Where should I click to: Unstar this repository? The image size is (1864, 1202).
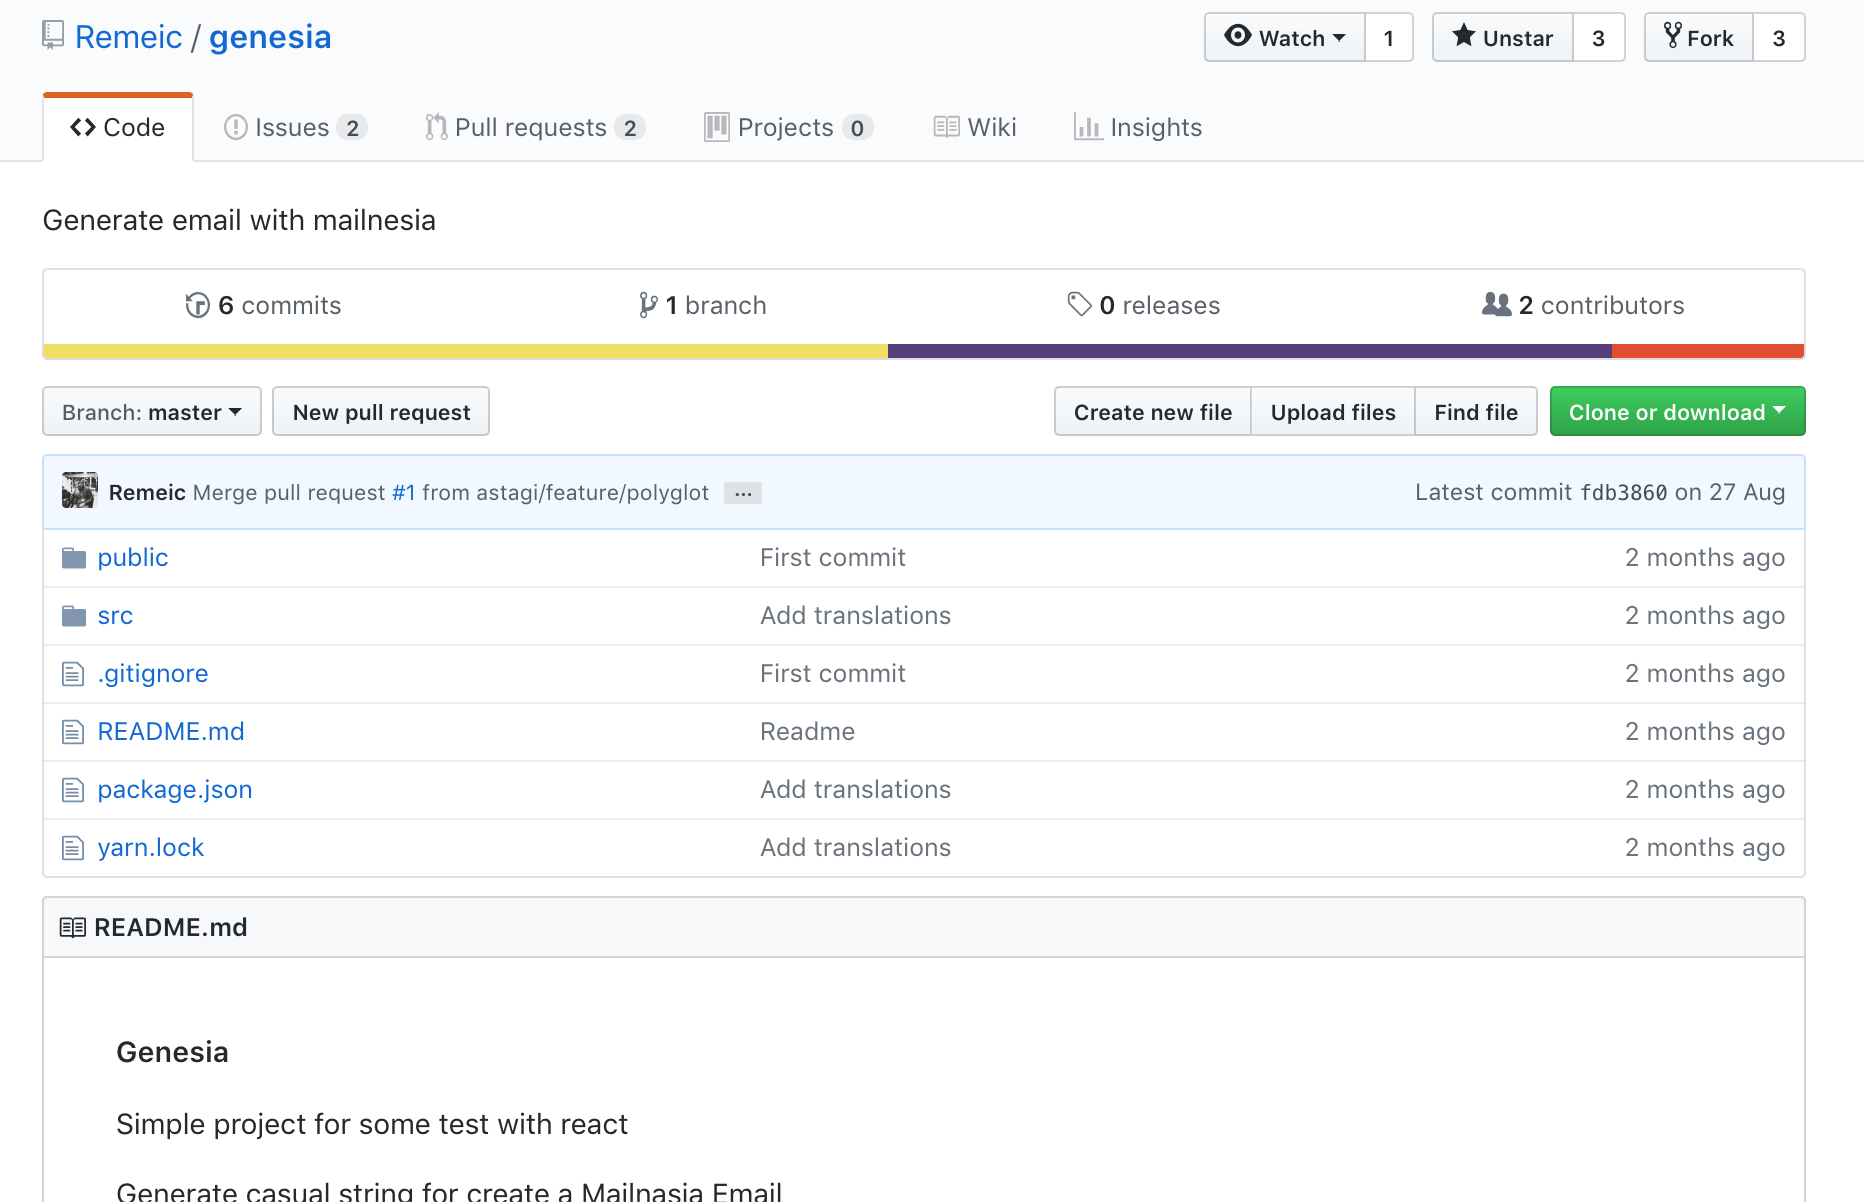[1503, 38]
